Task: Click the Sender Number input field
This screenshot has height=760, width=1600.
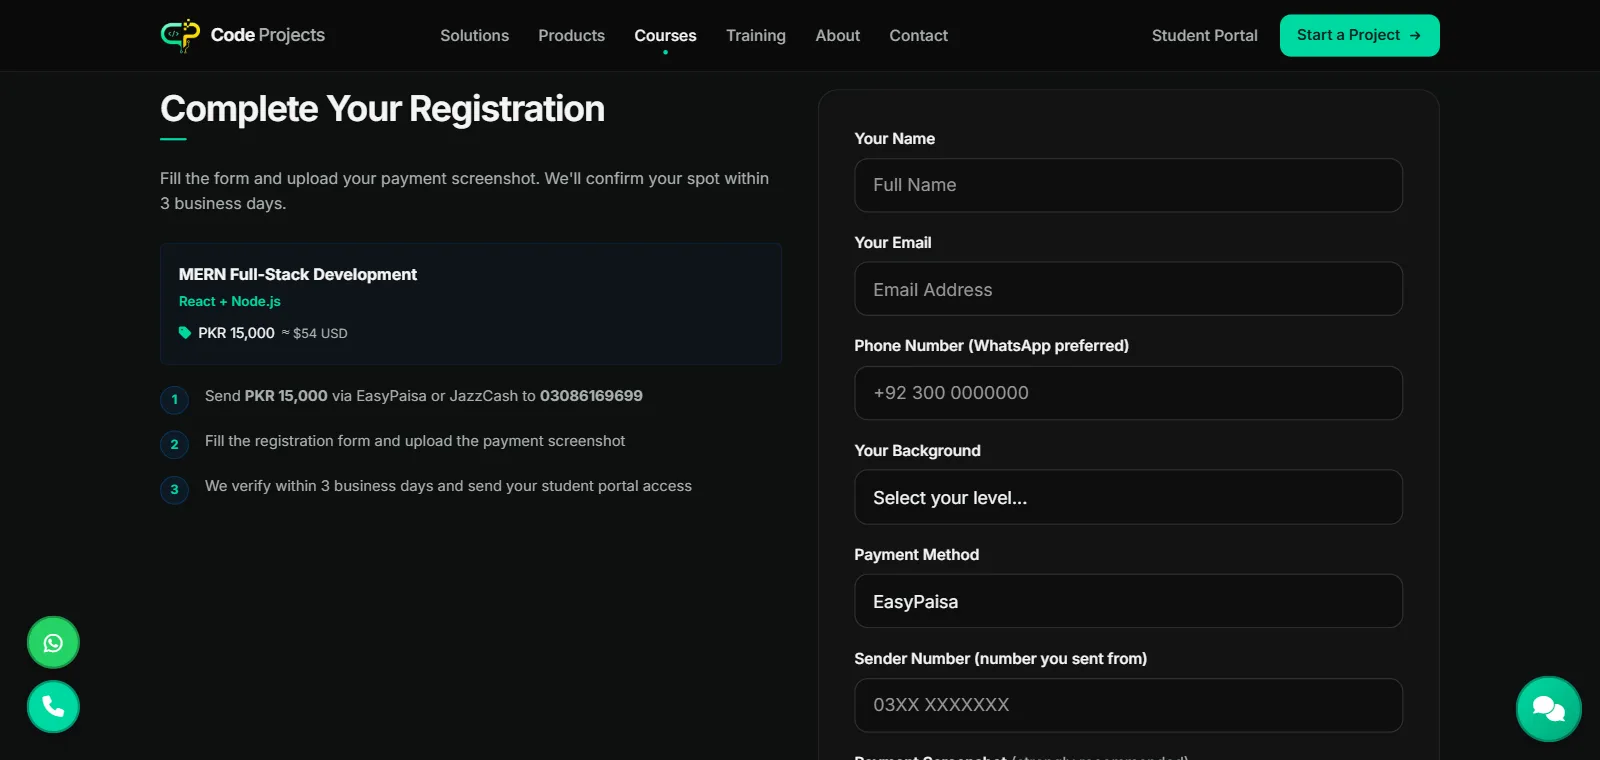Action: pos(1128,705)
